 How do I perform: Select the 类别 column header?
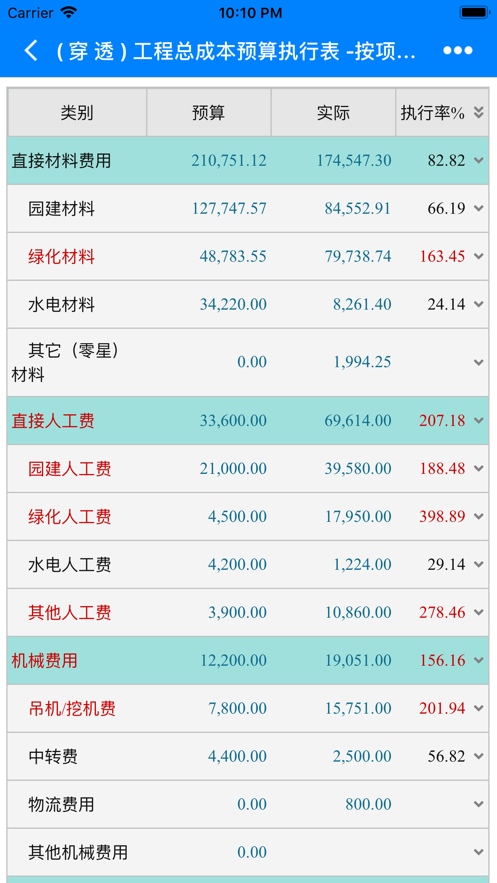(x=77, y=112)
